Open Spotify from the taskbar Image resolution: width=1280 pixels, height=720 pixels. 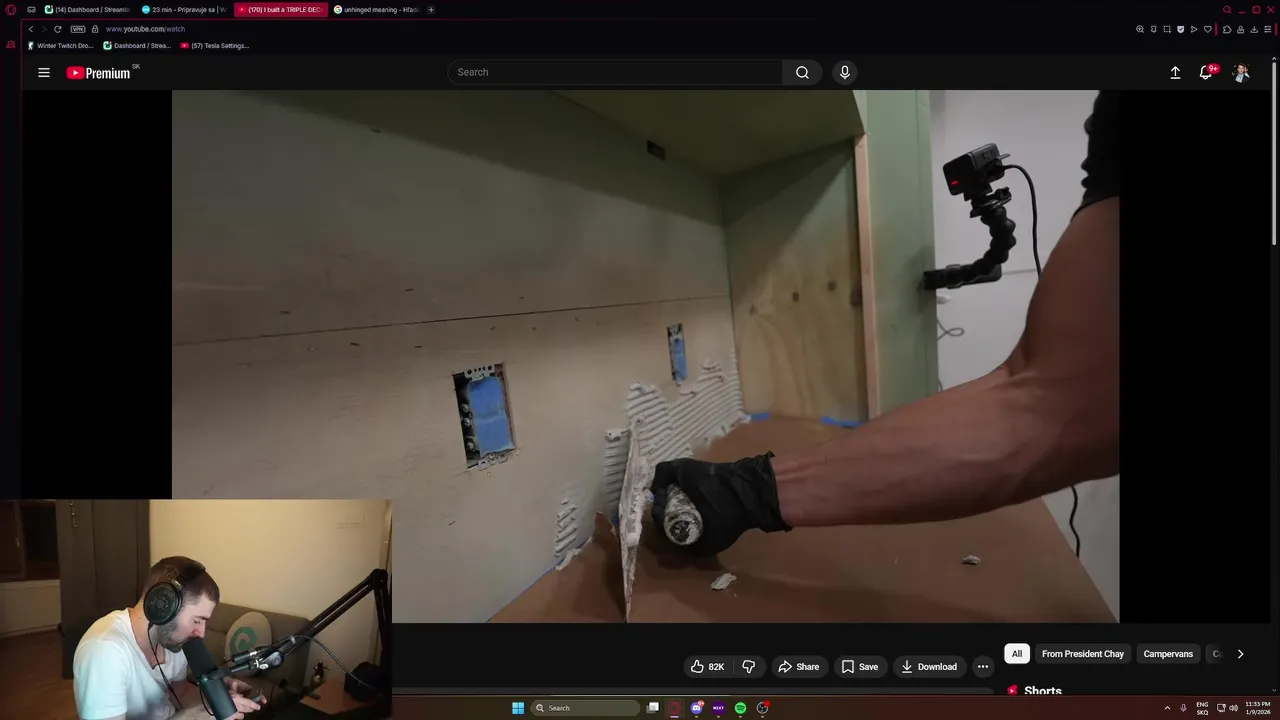(x=740, y=708)
